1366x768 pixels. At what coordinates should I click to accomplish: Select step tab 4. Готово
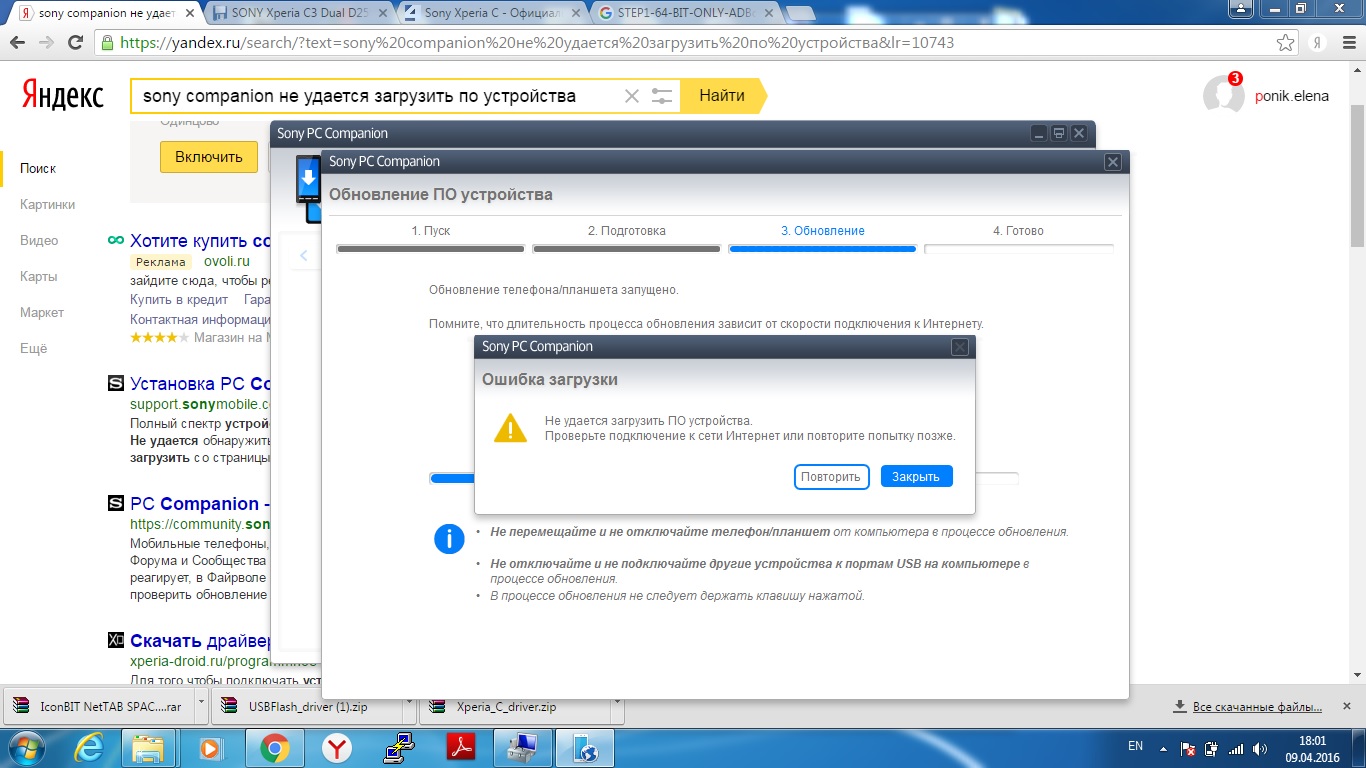[1018, 231]
